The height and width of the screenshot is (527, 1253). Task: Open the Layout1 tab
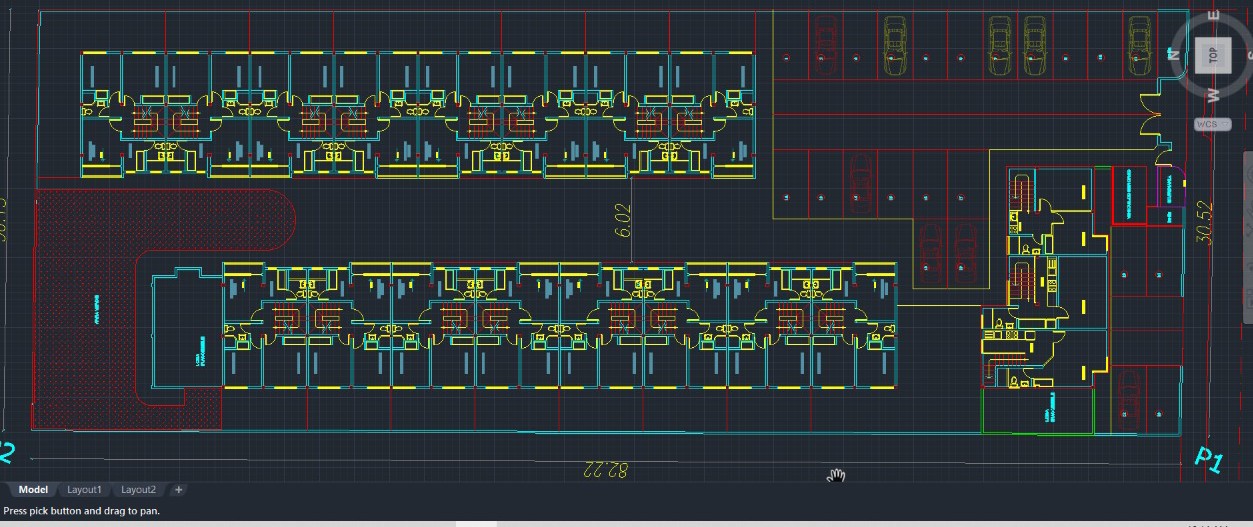[84, 490]
